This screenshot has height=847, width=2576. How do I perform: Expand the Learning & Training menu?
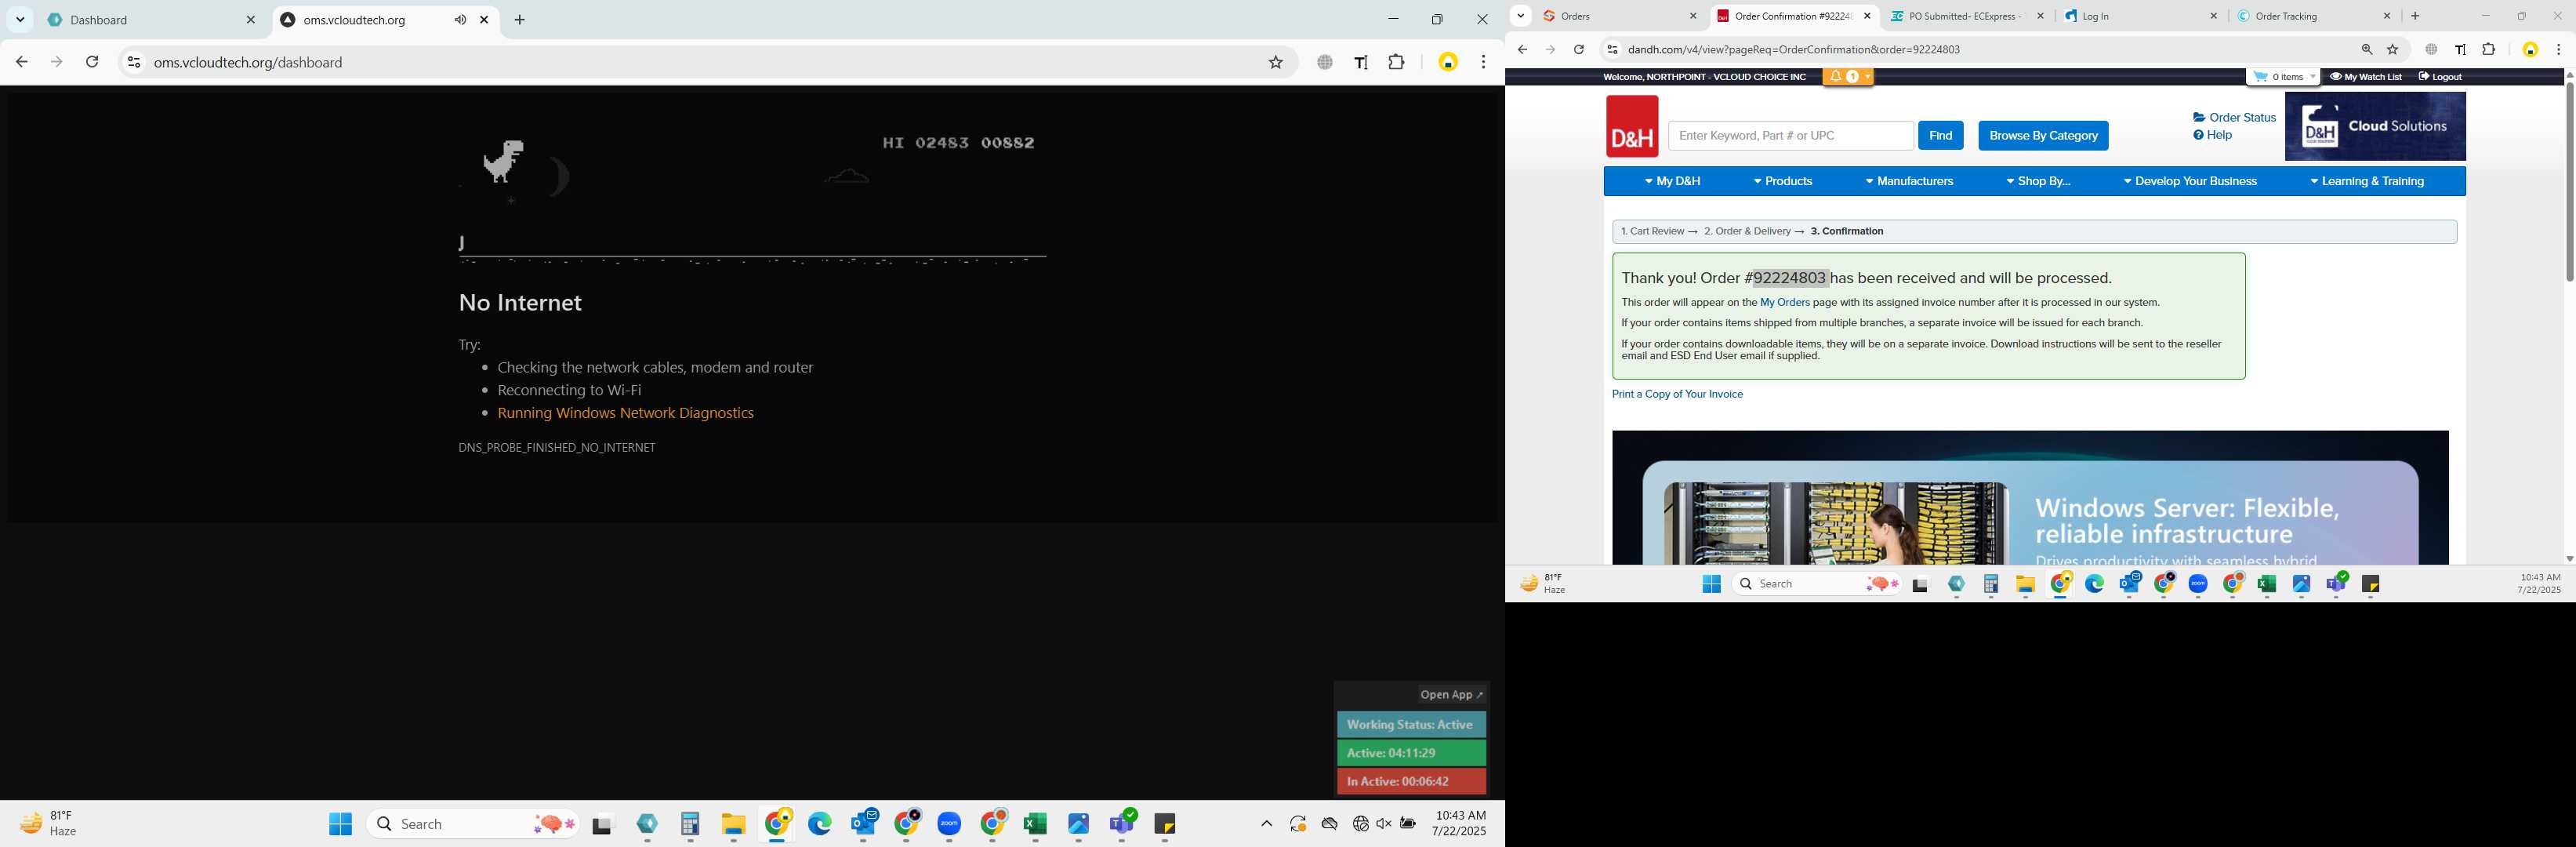pos(2367,181)
